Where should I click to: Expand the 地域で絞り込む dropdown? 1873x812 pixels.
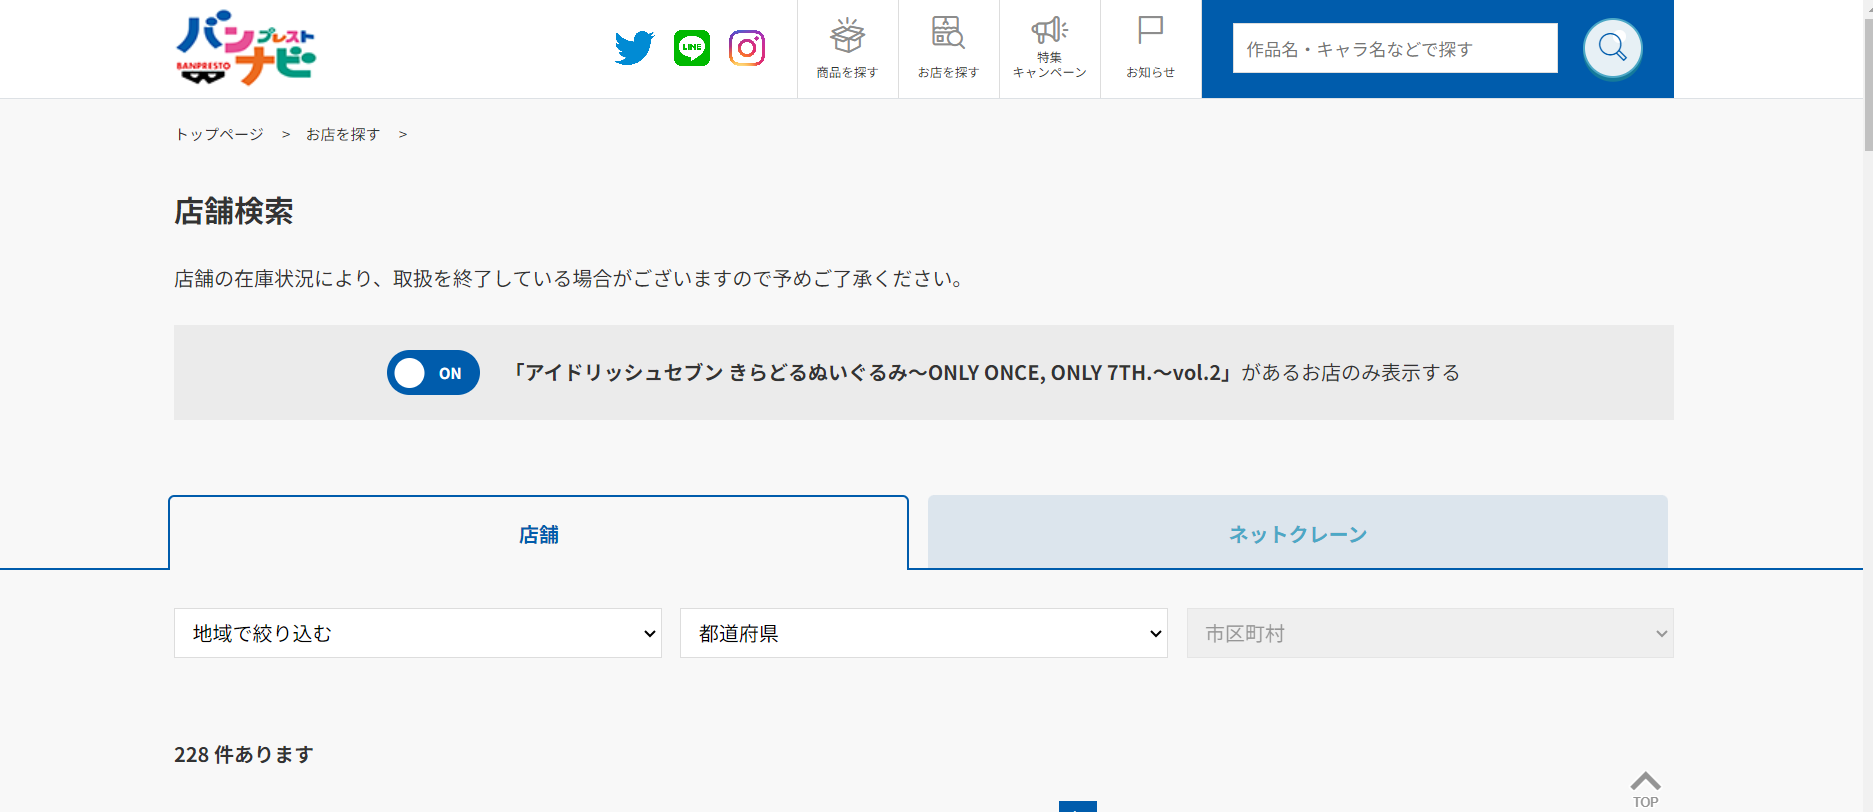418,633
